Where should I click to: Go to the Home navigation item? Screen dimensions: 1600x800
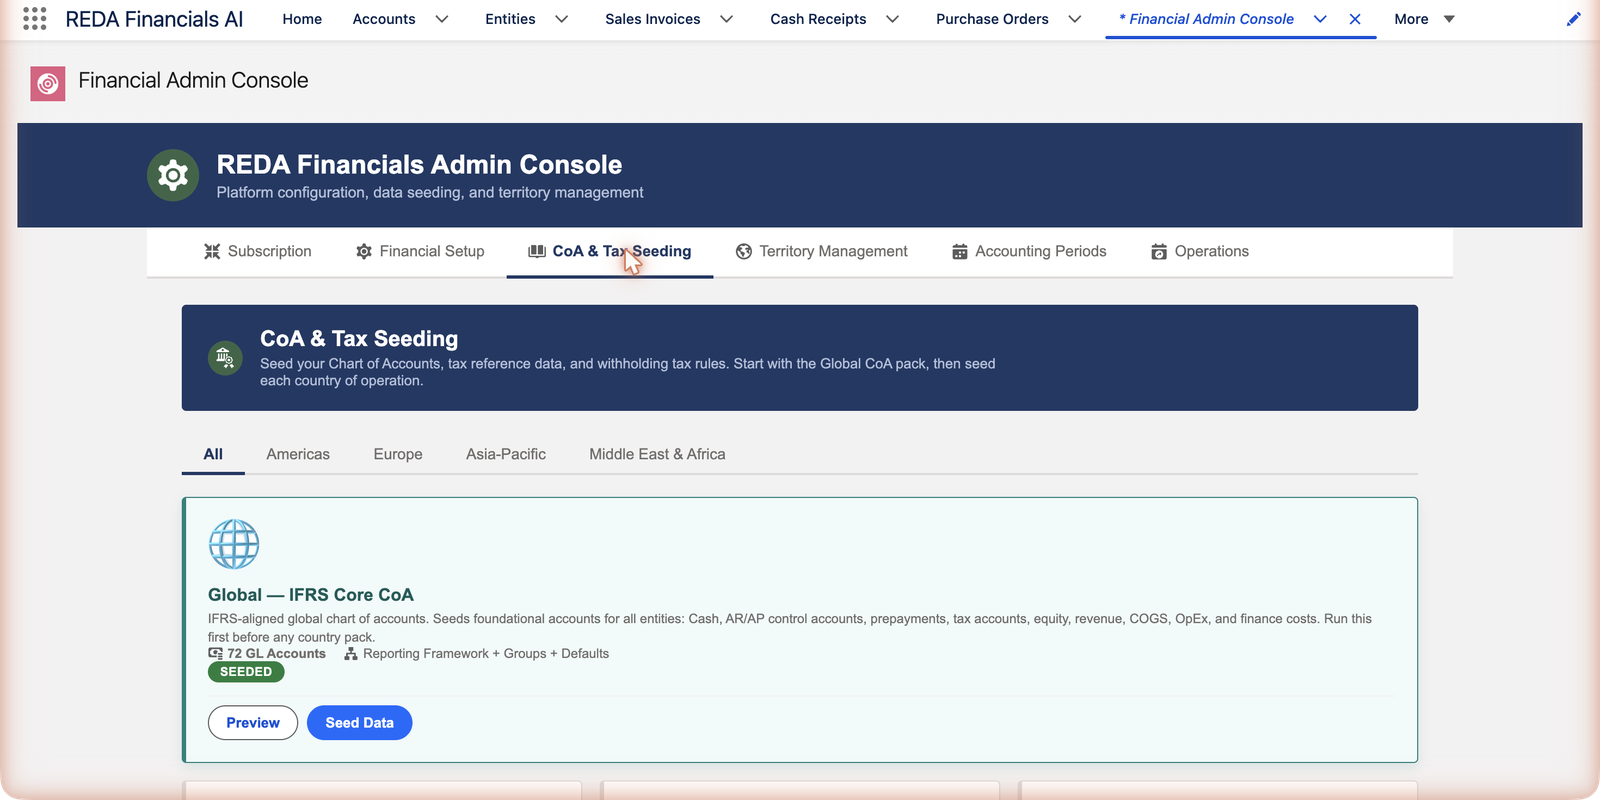click(302, 19)
